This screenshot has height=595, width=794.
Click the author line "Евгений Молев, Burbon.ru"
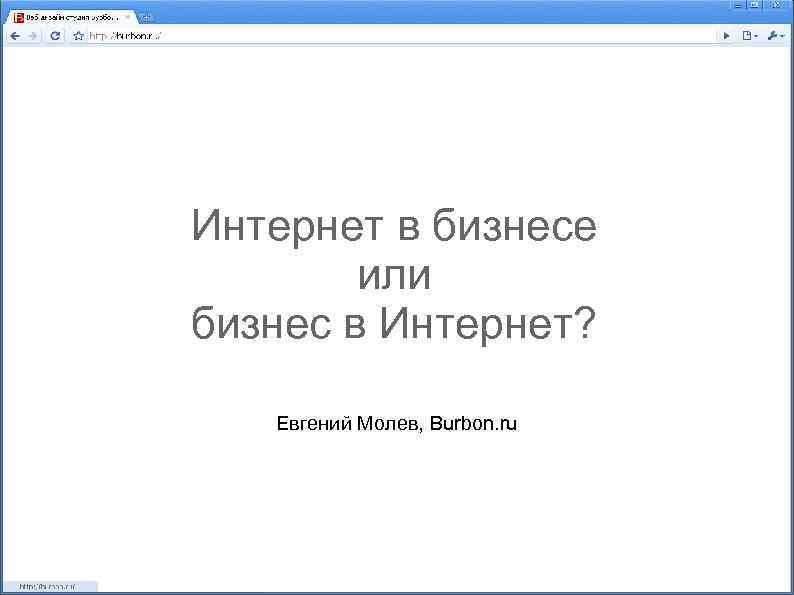pyautogui.click(x=397, y=423)
